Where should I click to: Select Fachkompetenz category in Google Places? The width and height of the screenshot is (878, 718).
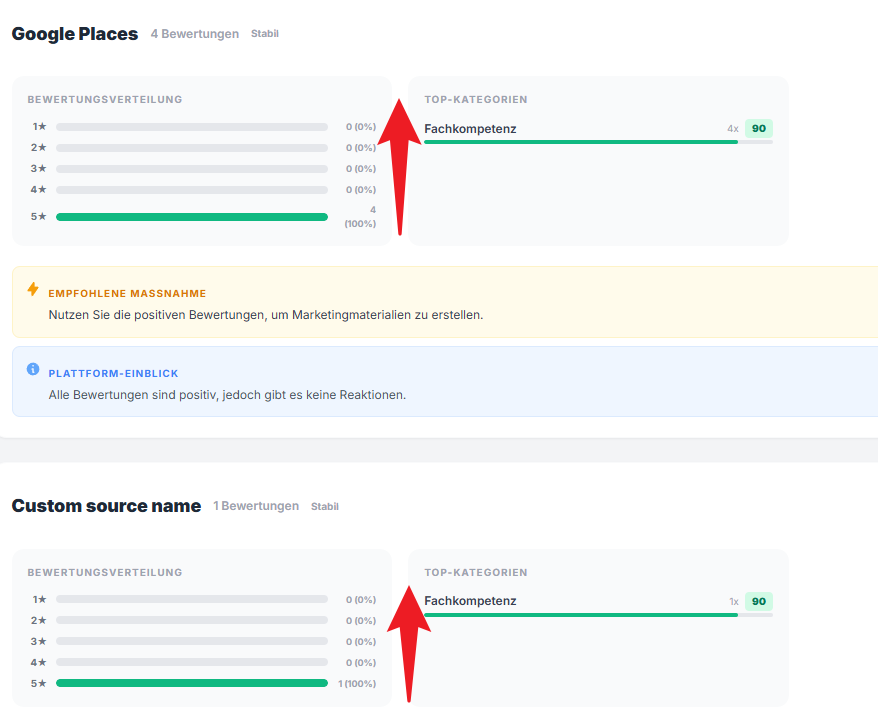470,129
